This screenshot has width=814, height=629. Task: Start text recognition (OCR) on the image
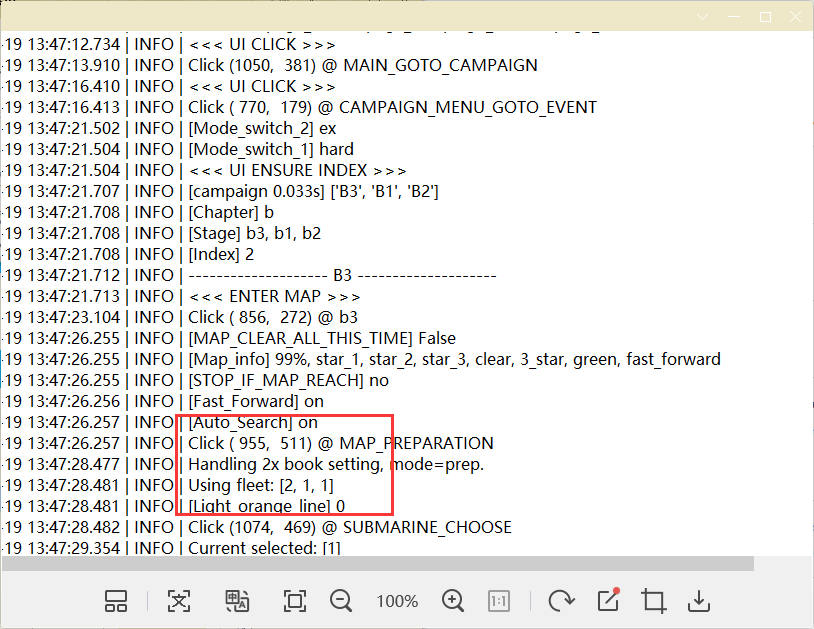[179, 601]
